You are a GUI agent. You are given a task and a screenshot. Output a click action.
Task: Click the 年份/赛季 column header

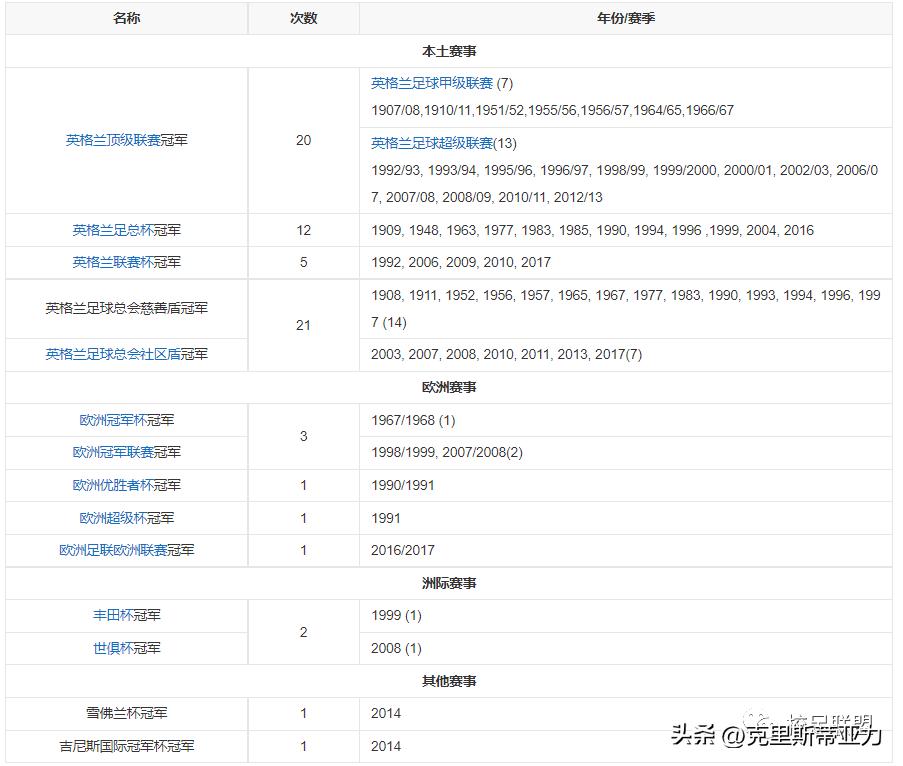point(626,17)
